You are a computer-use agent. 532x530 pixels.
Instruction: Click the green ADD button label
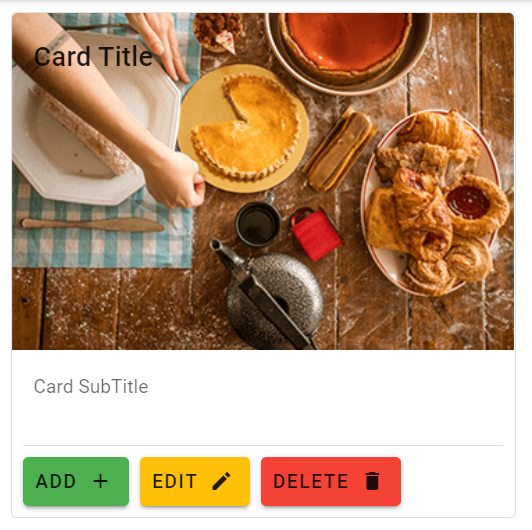(56, 481)
